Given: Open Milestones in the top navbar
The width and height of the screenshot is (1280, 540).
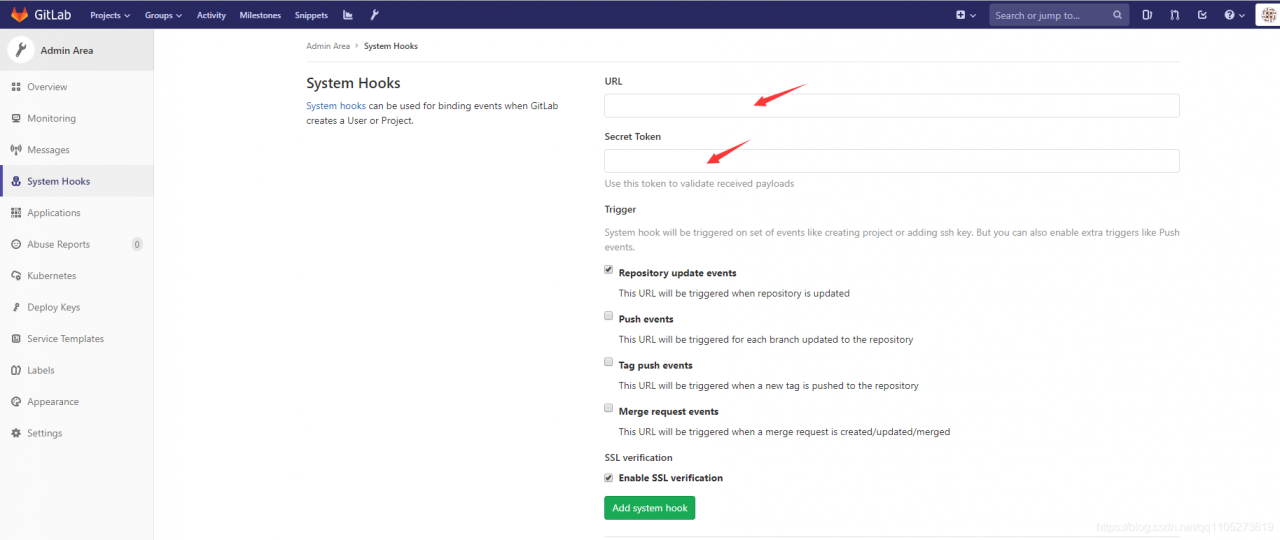Looking at the screenshot, I should point(260,15).
